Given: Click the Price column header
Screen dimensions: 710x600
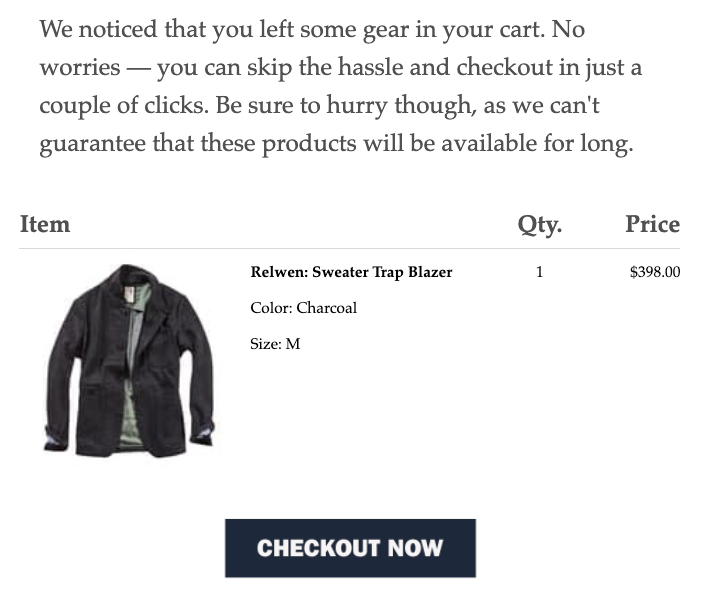Looking at the screenshot, I should pos(652,224).
